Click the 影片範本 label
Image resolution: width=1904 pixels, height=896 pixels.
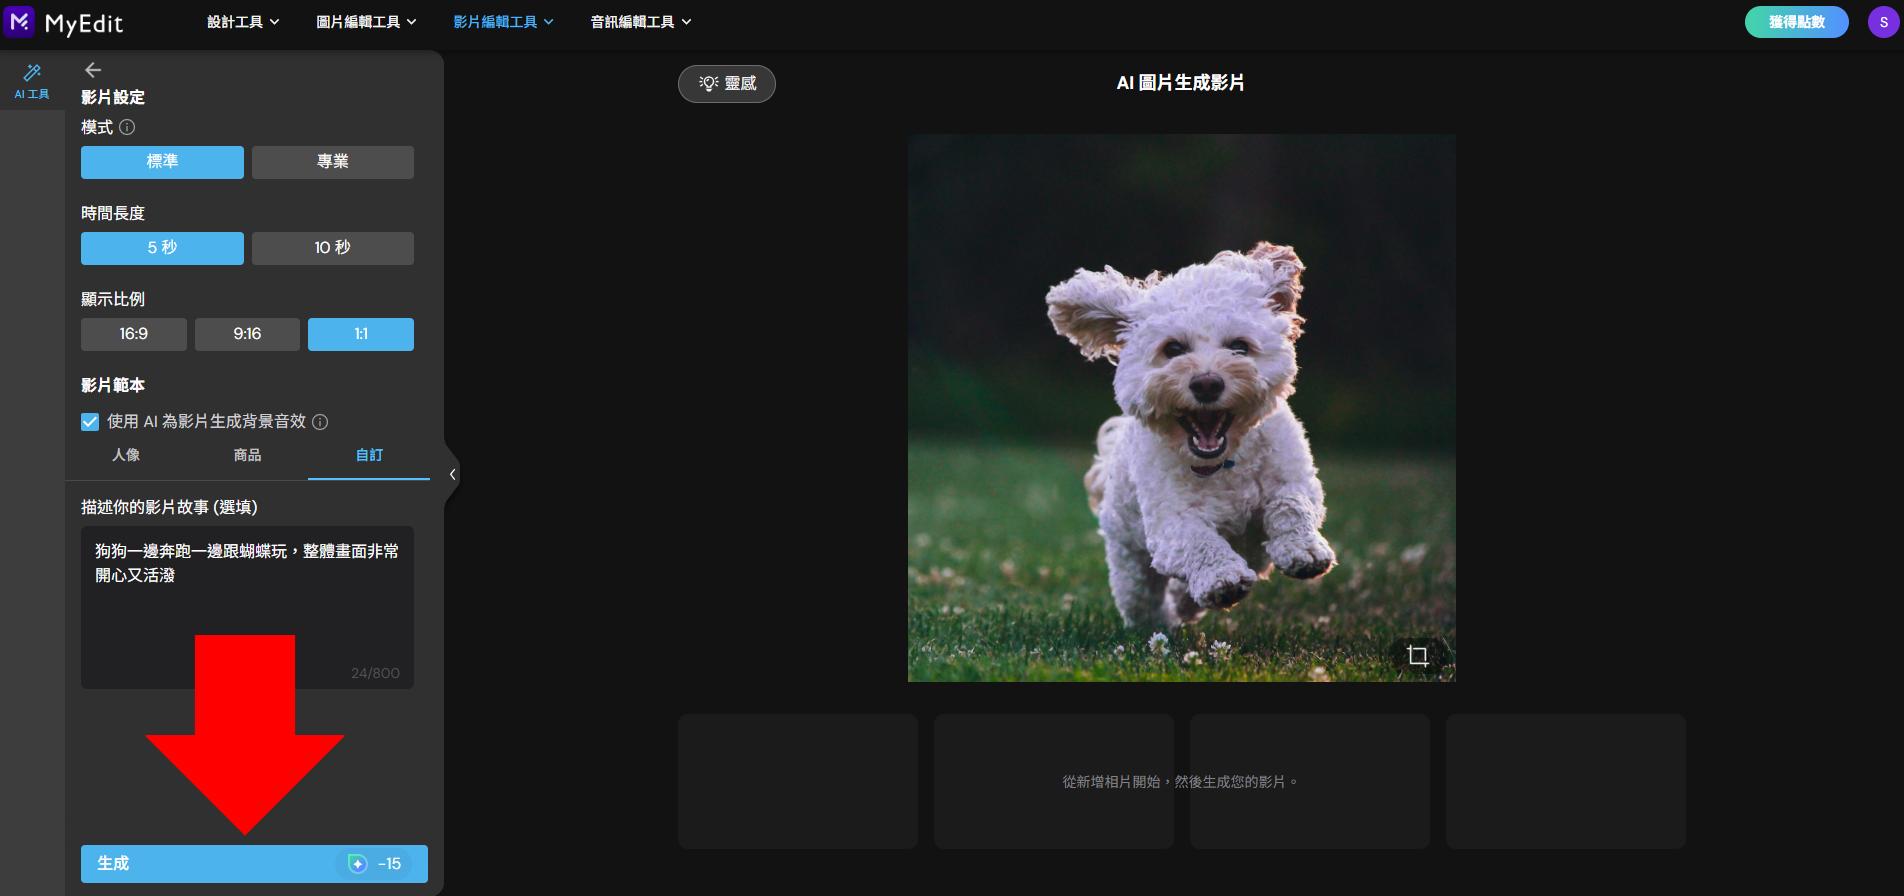tap(113, 385)
